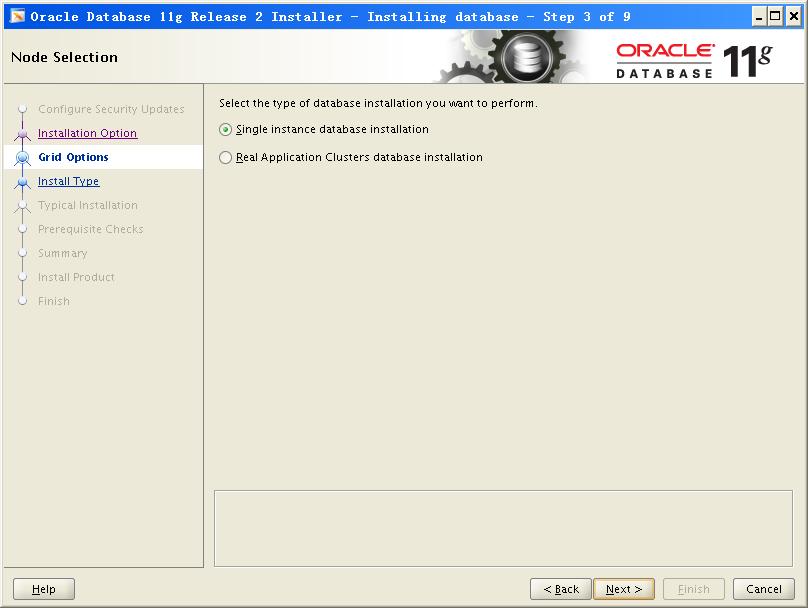Click the Typical Installation step label
This screenshot has width=808, height=608.
[x=88, y=205]
